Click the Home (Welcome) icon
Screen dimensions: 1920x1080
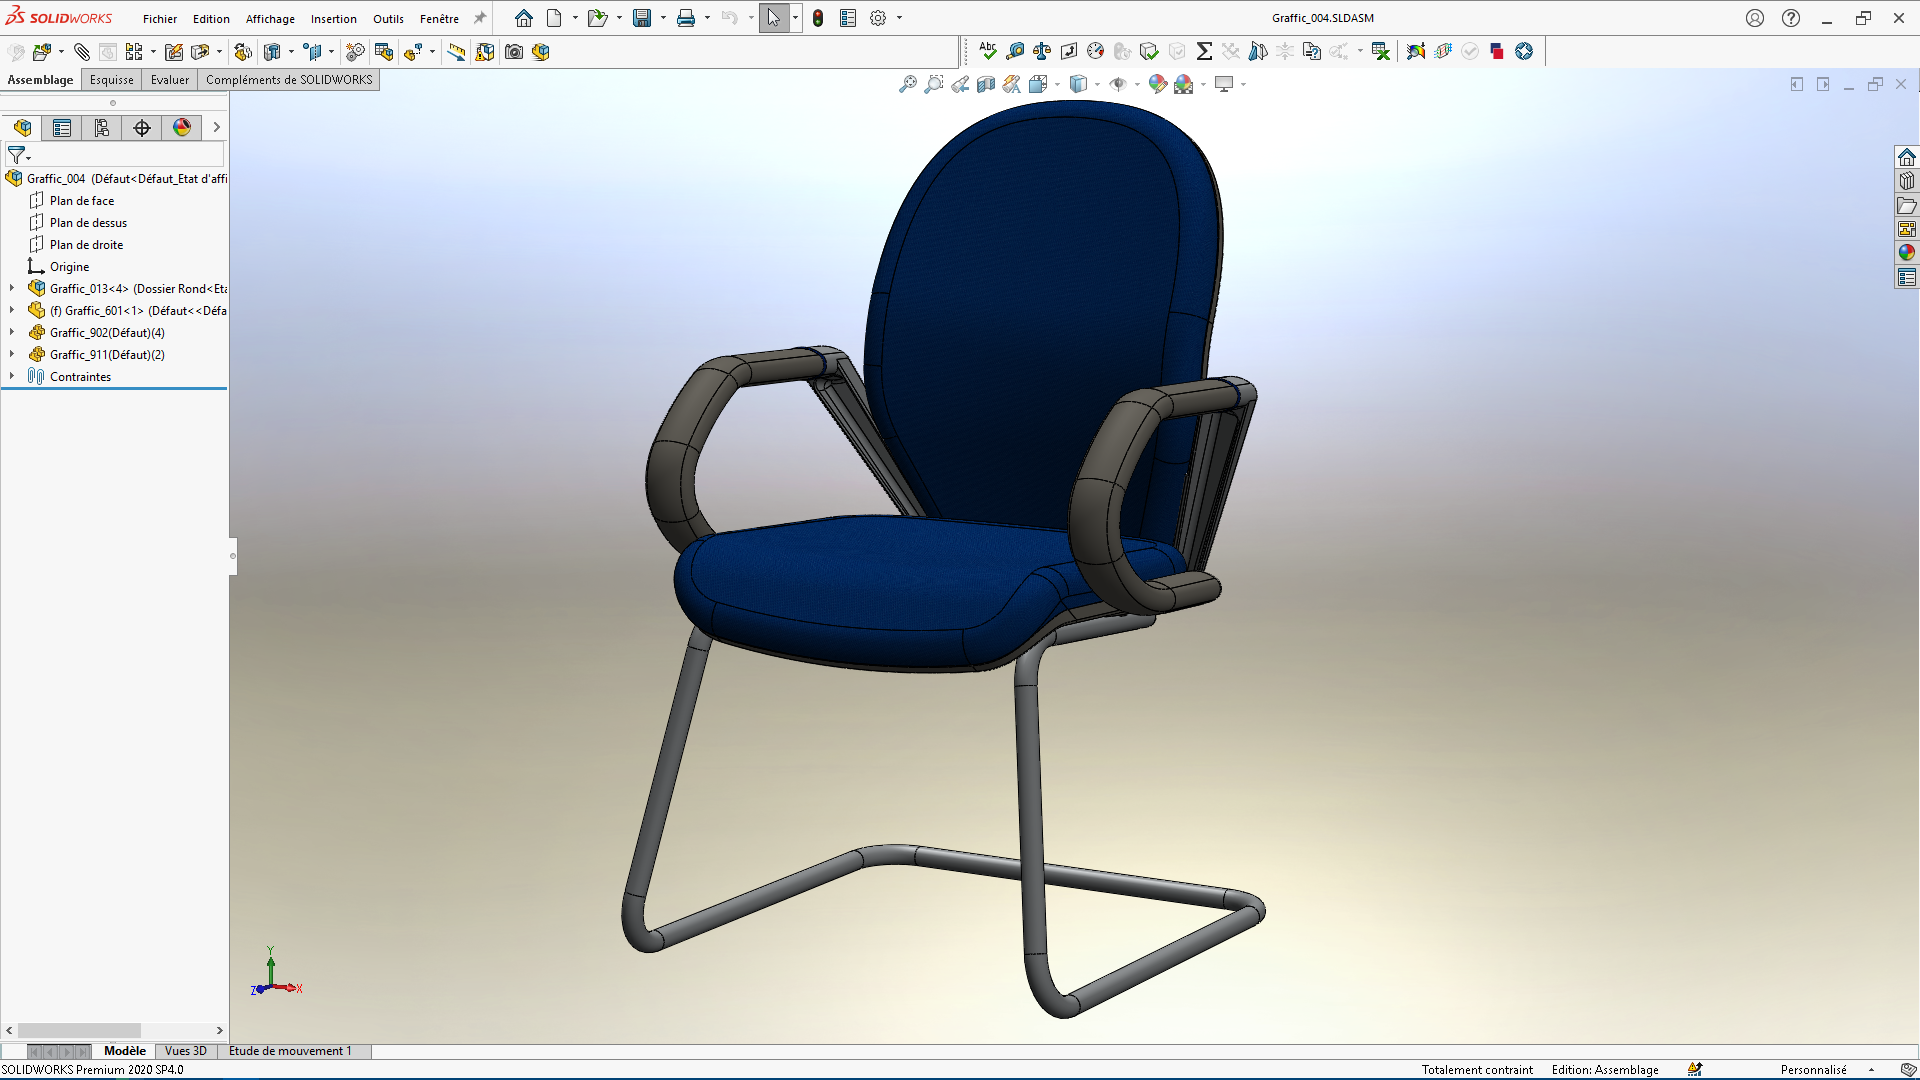coord(524,18)
